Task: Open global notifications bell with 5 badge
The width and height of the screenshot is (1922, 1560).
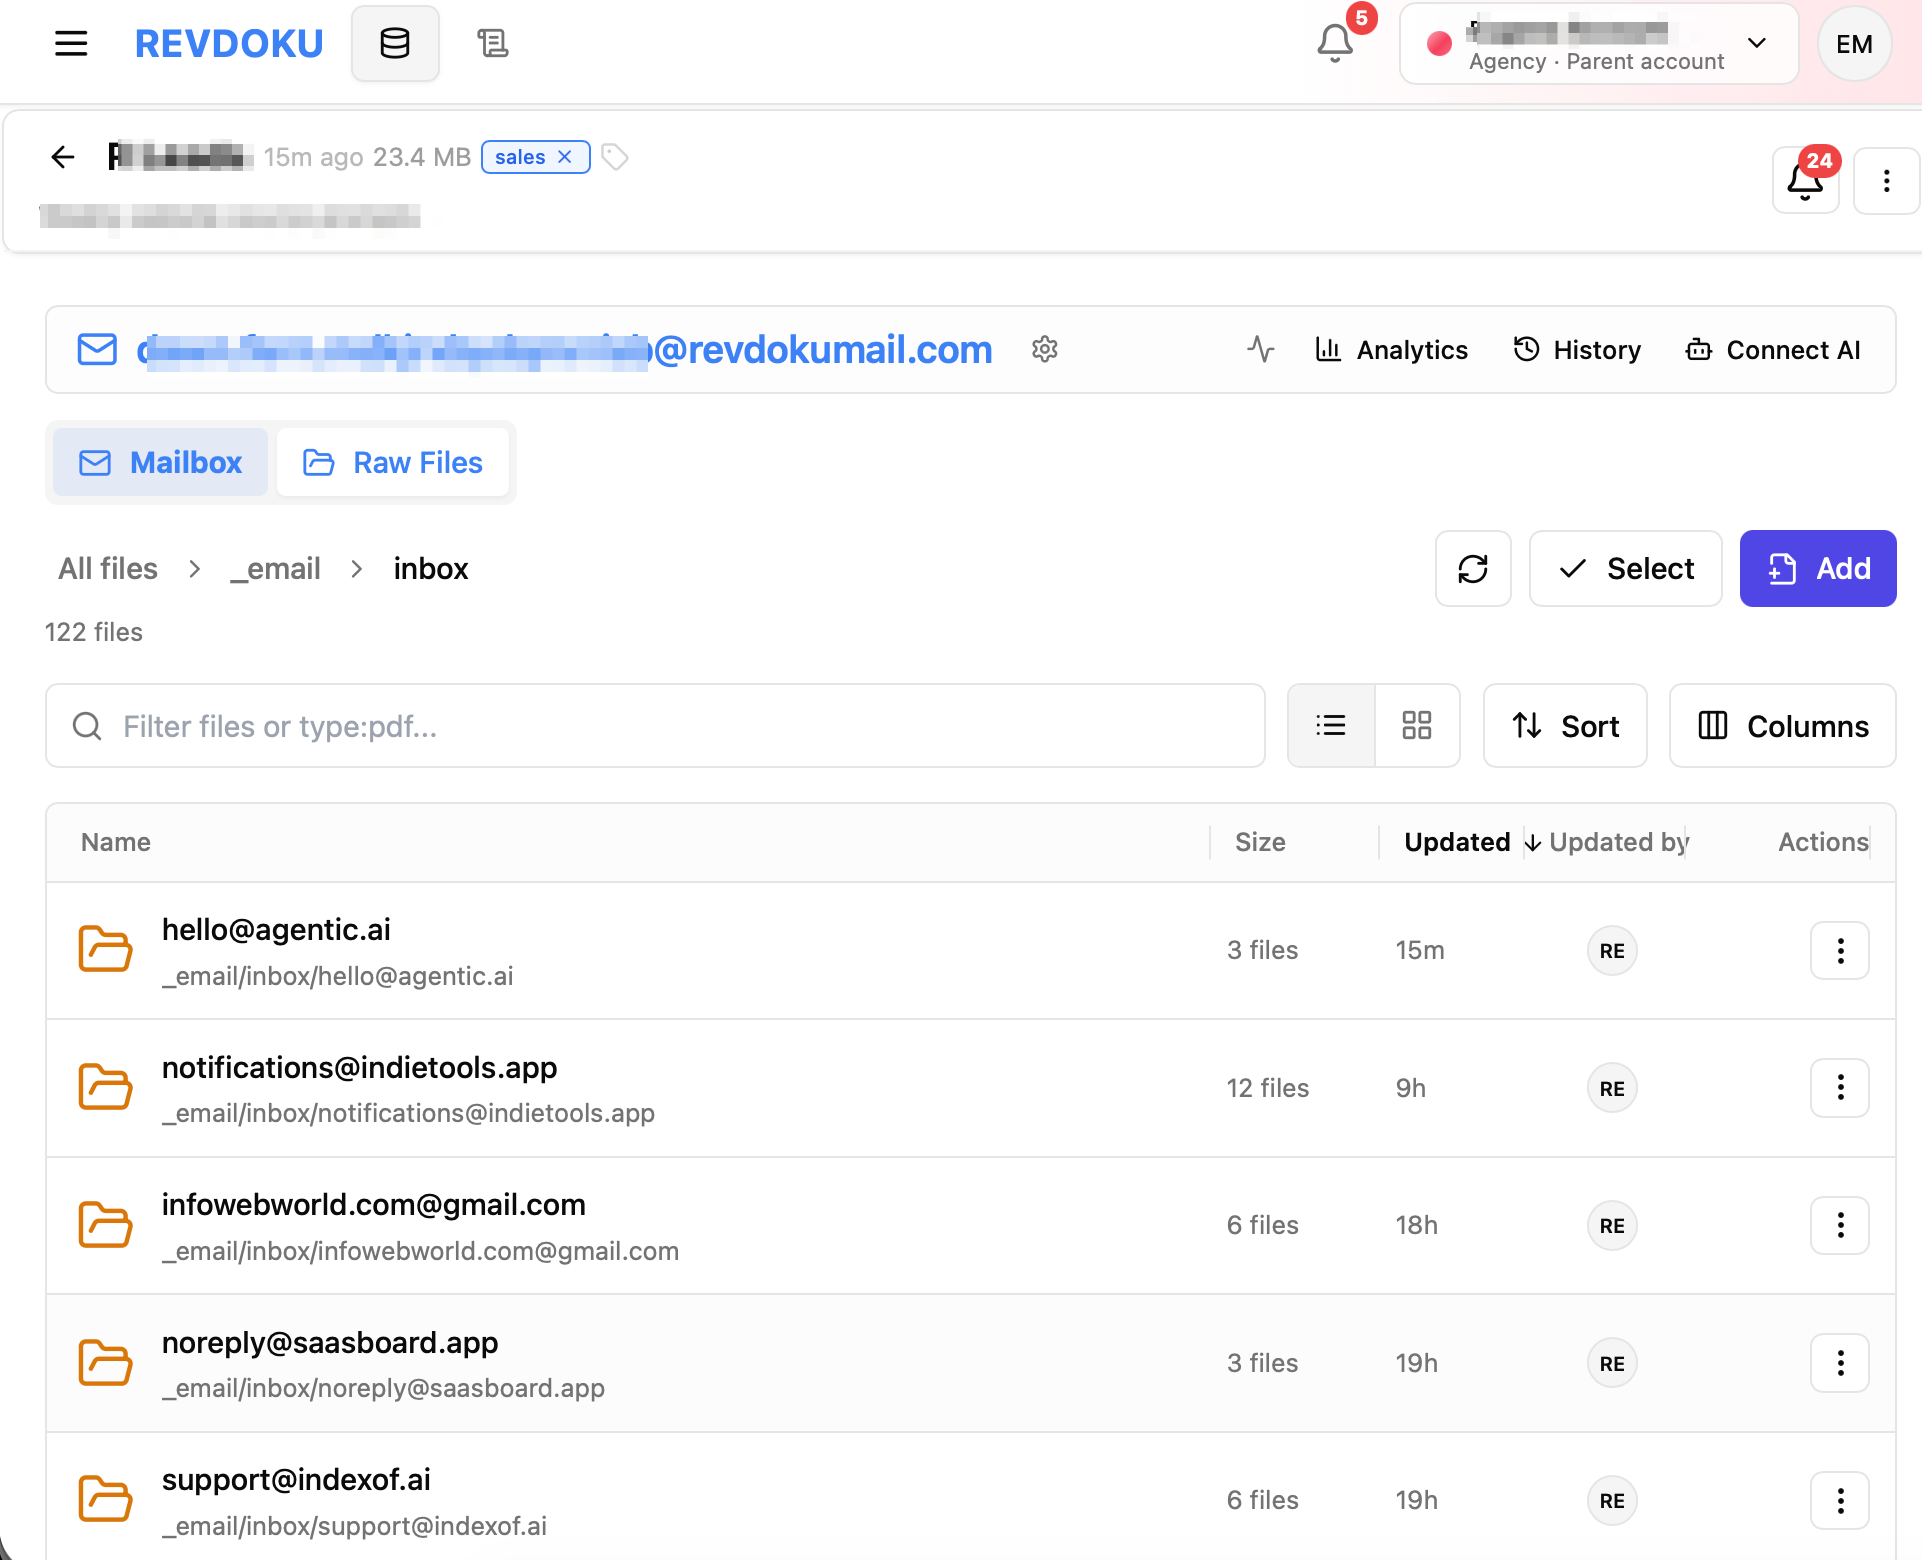Action: click(x=1336, y=42)
